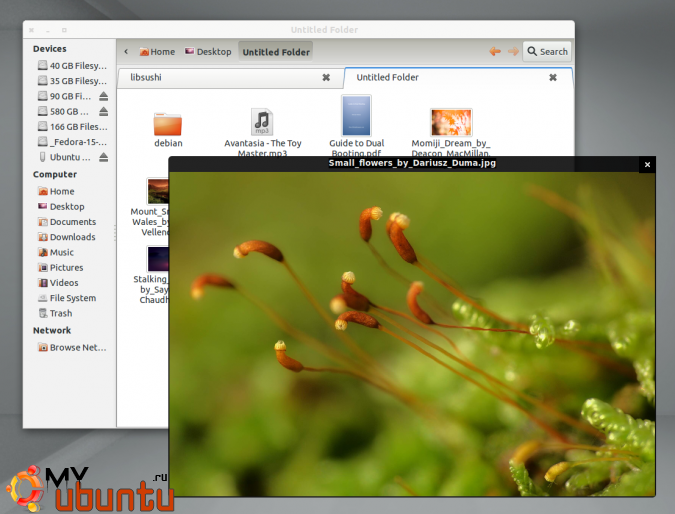Image resolution: width=675 pixels, height=514 pixels.
Task: Open the _Fedora-15 device
Action: tap(72, 142)
